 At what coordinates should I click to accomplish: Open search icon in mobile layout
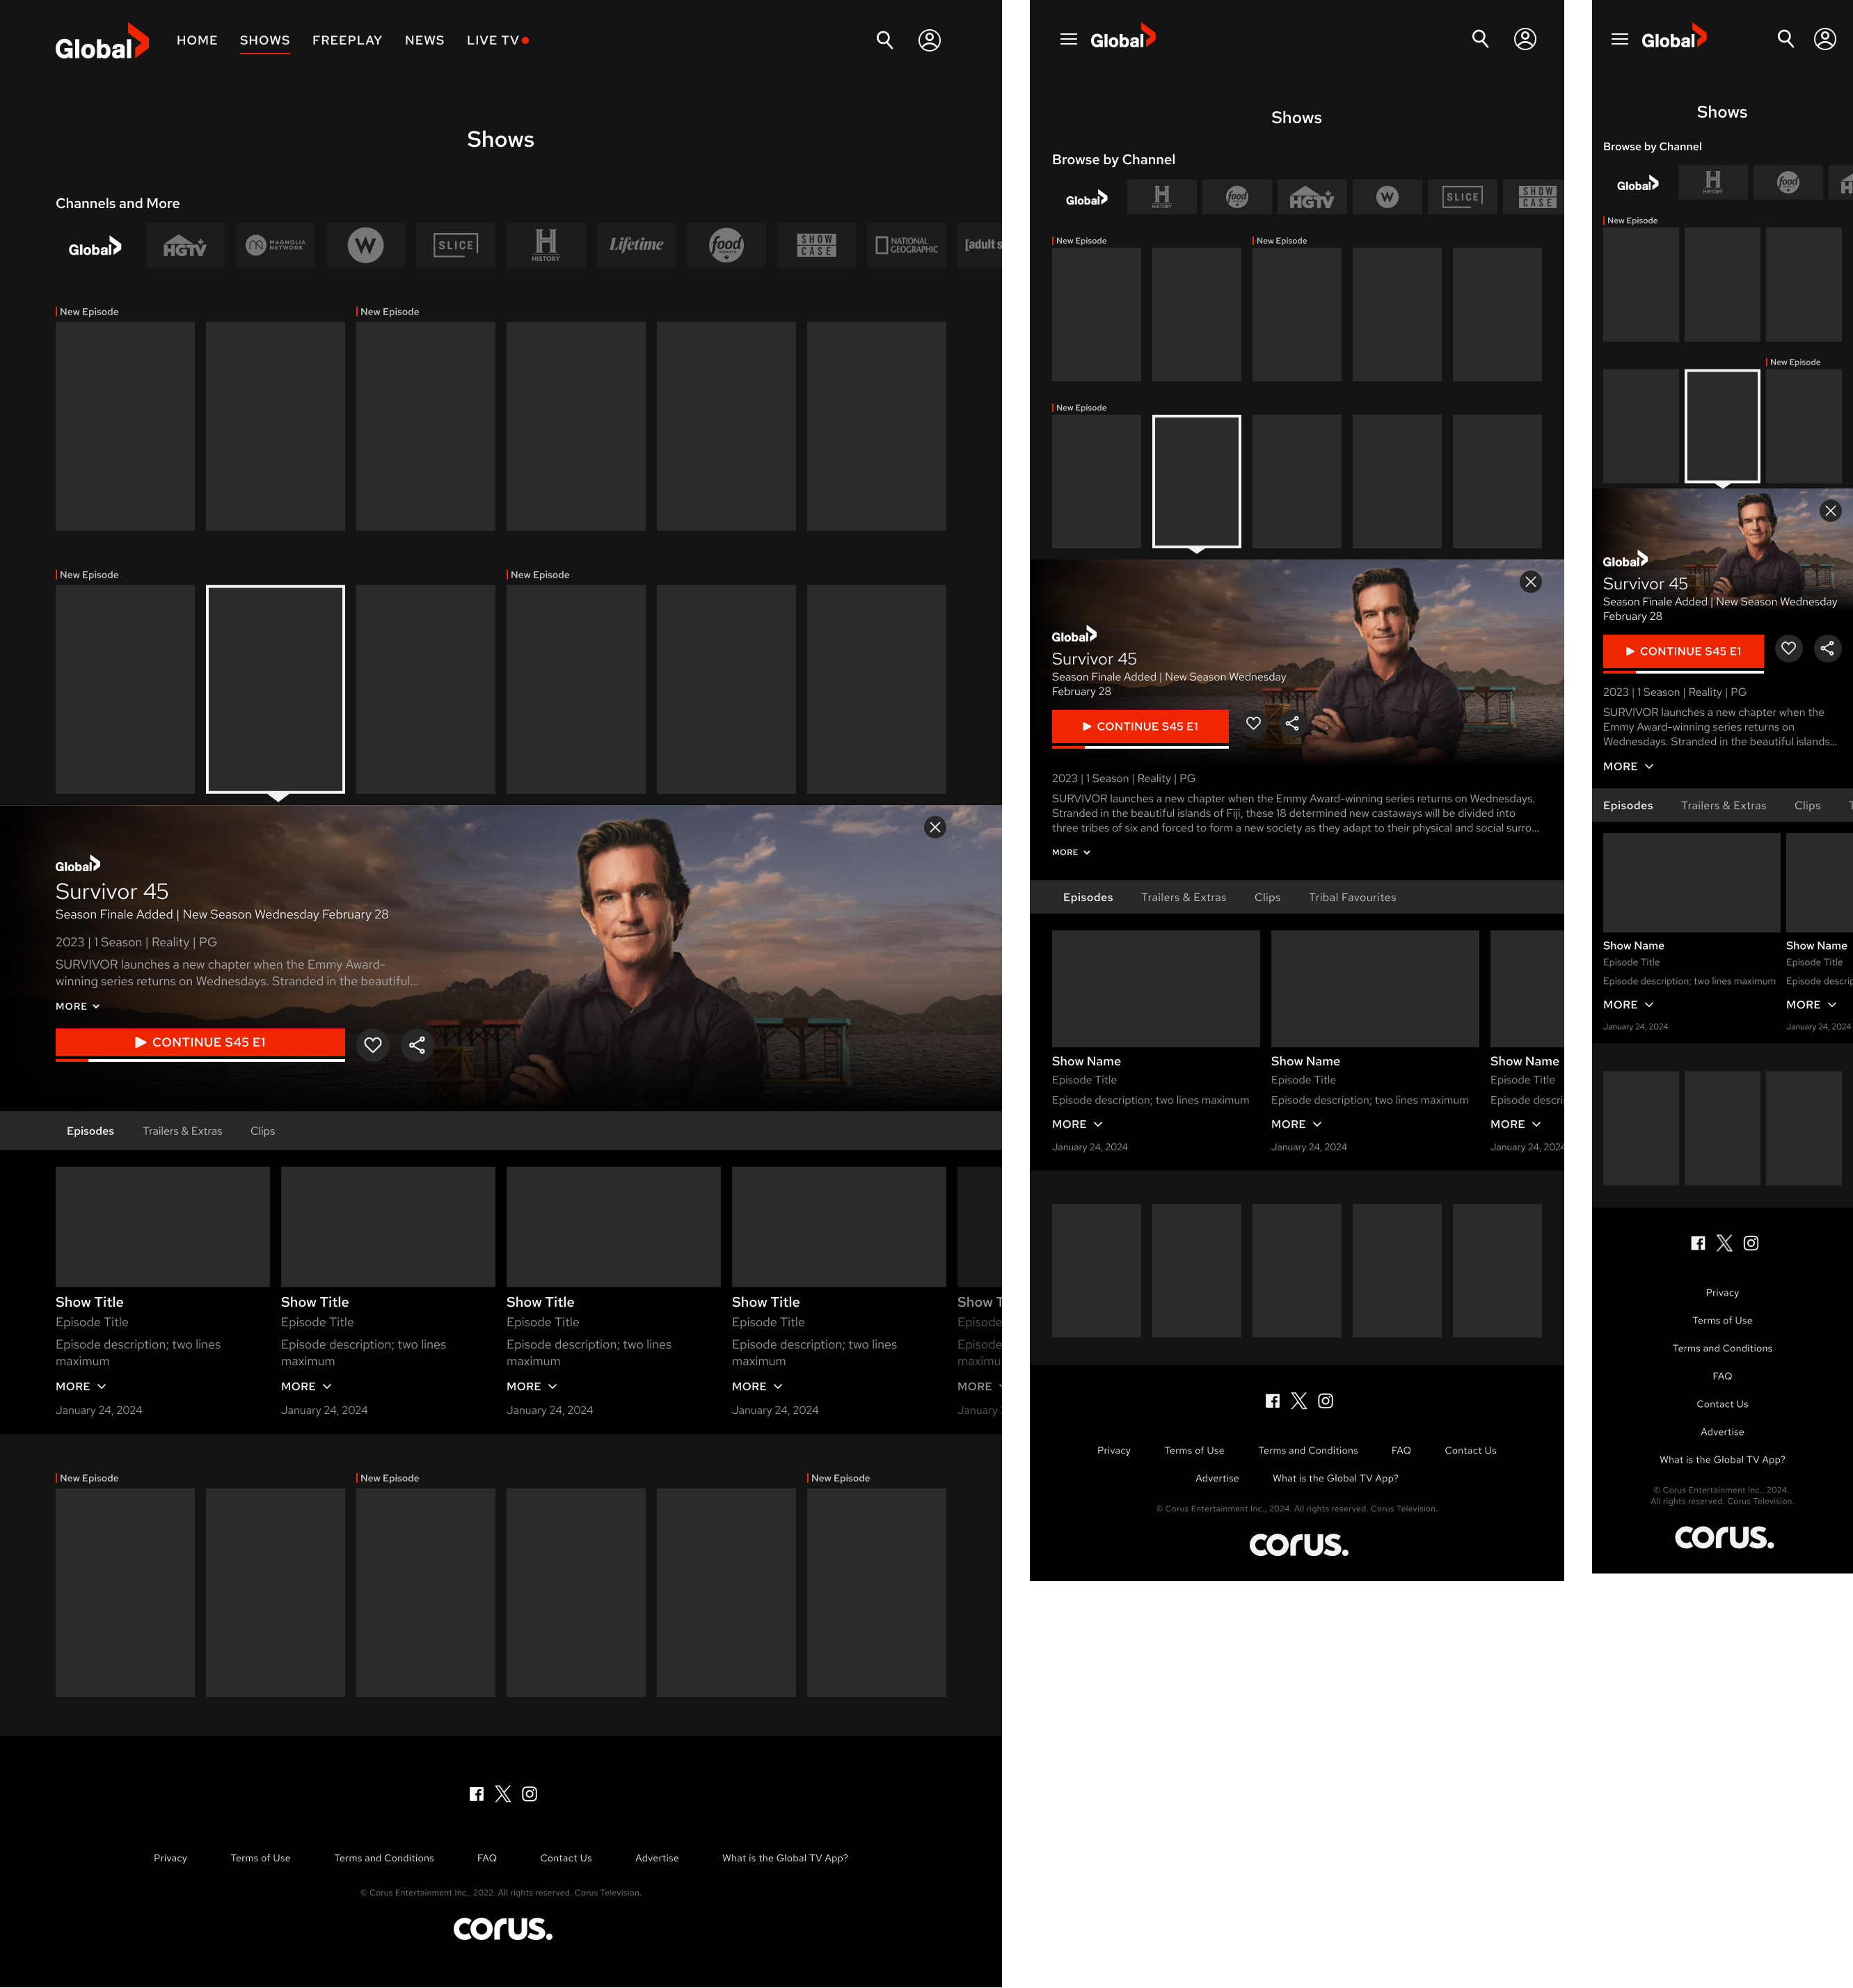(1785, 39)
